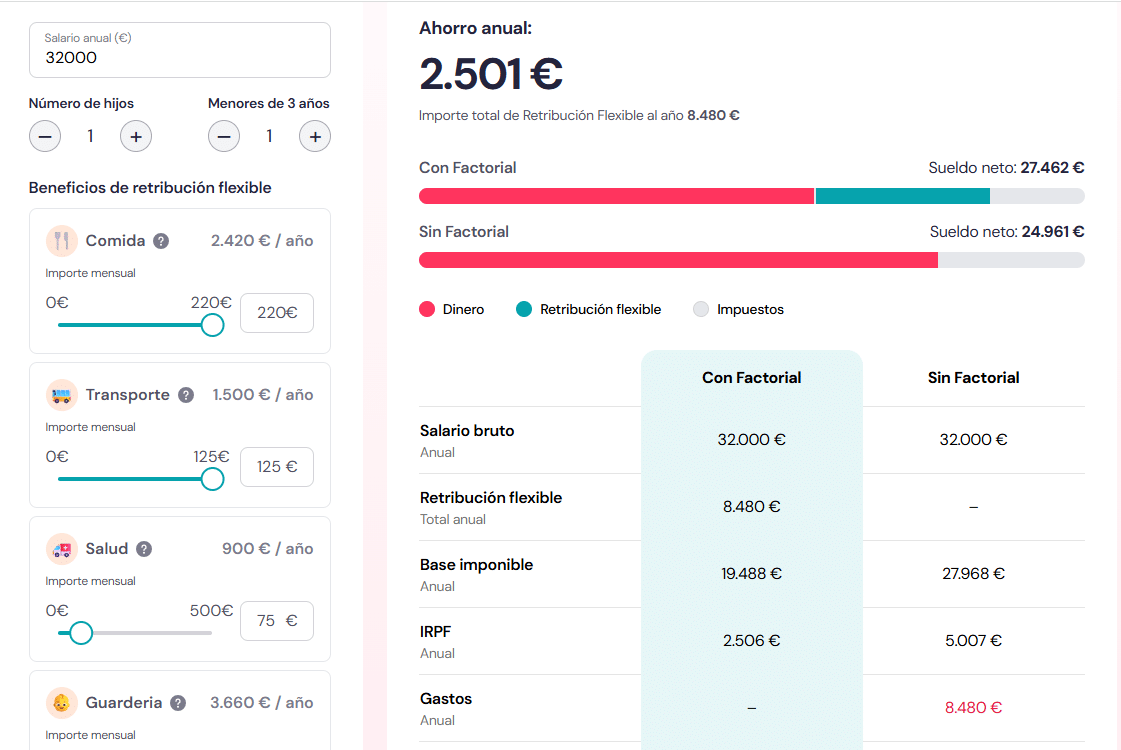Click the Base imponible 27.968 € cell

(973, 573)
